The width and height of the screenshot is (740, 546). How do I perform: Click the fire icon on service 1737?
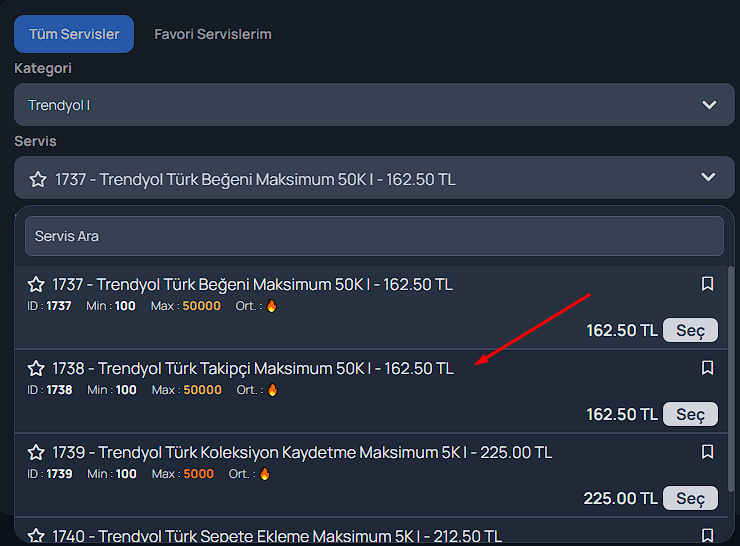pyautogui.click(x=271, y=306)
